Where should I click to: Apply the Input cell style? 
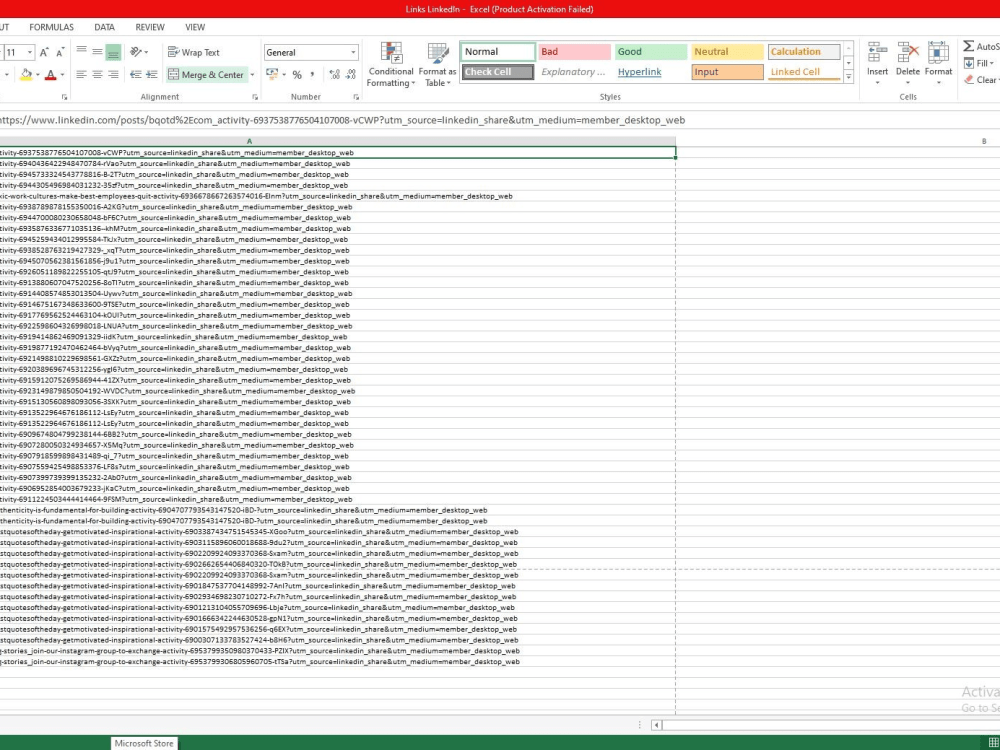pos(727,72)
